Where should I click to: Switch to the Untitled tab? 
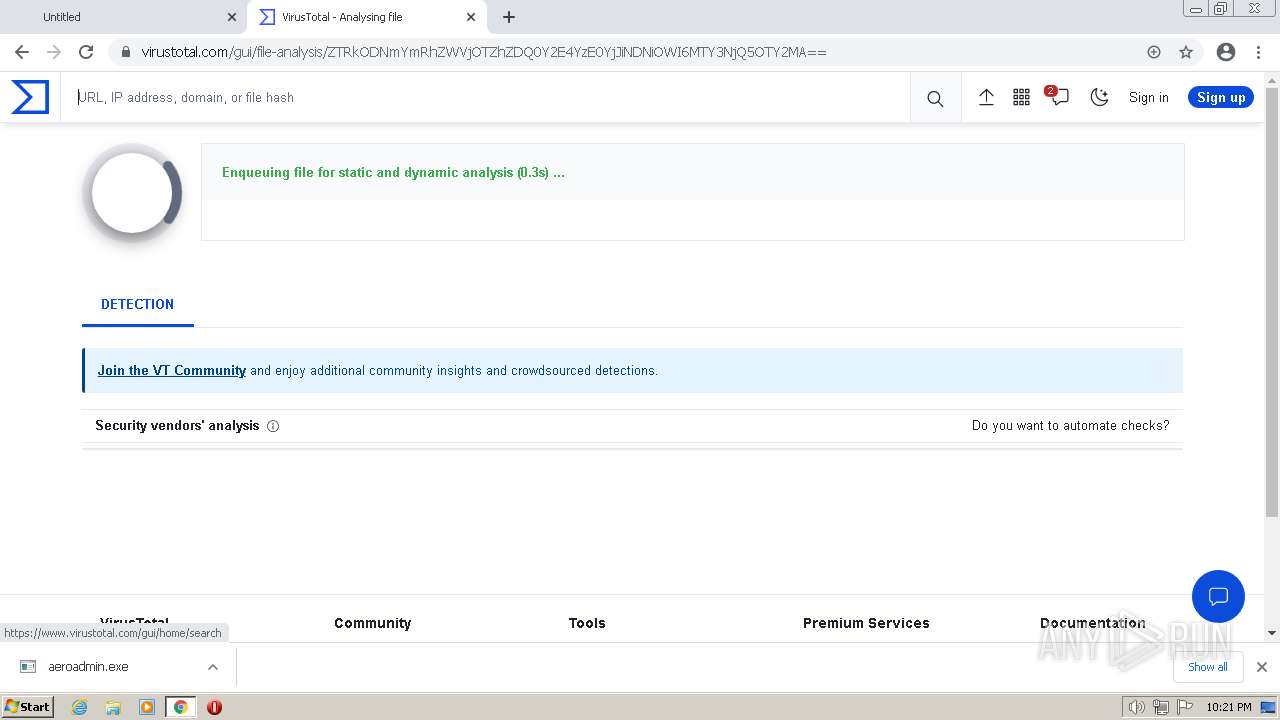pos(122,17)
